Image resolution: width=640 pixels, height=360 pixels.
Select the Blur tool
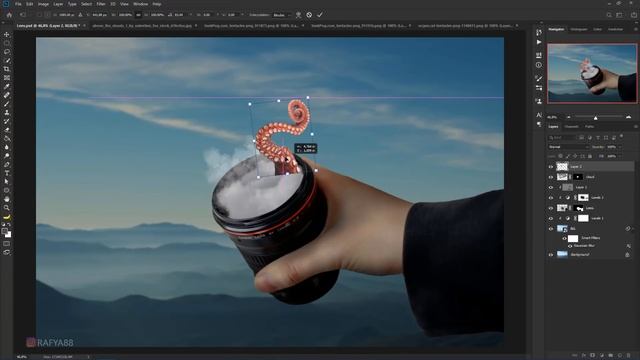coord(7,147)
